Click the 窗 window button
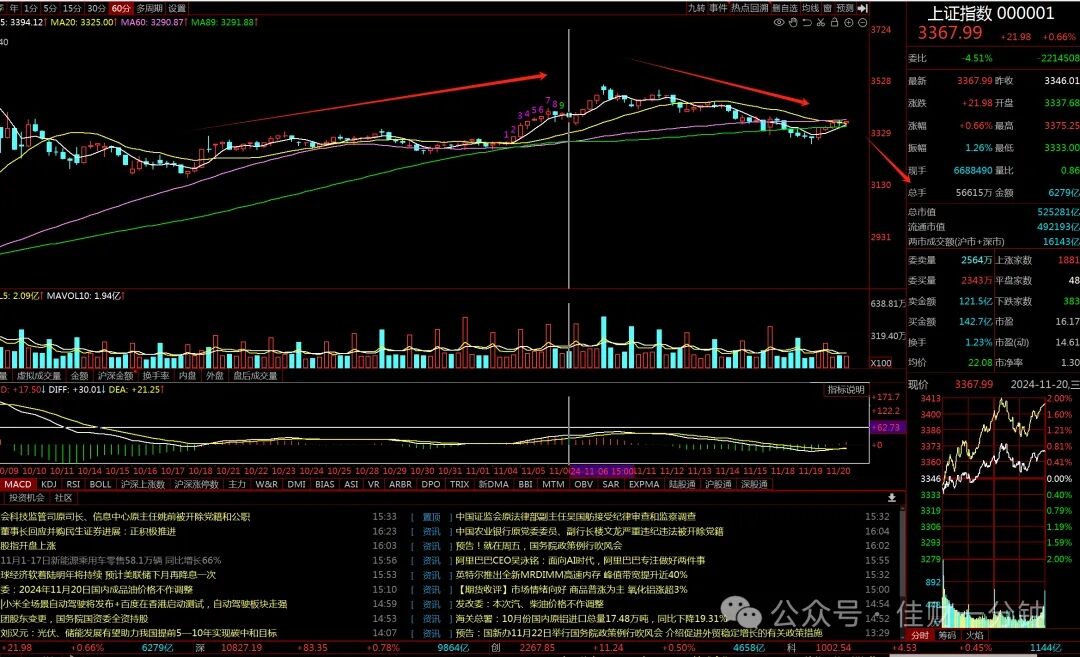The width and height of the screenshot is (1080, 657). point(827,8)
